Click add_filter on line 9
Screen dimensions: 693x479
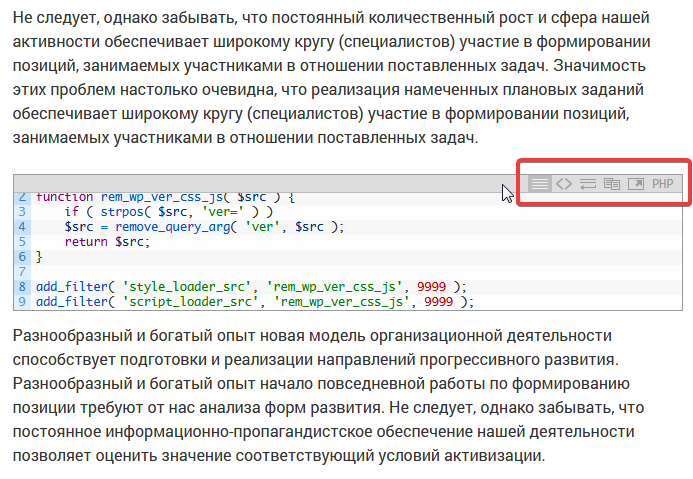[x=72, y=302]
